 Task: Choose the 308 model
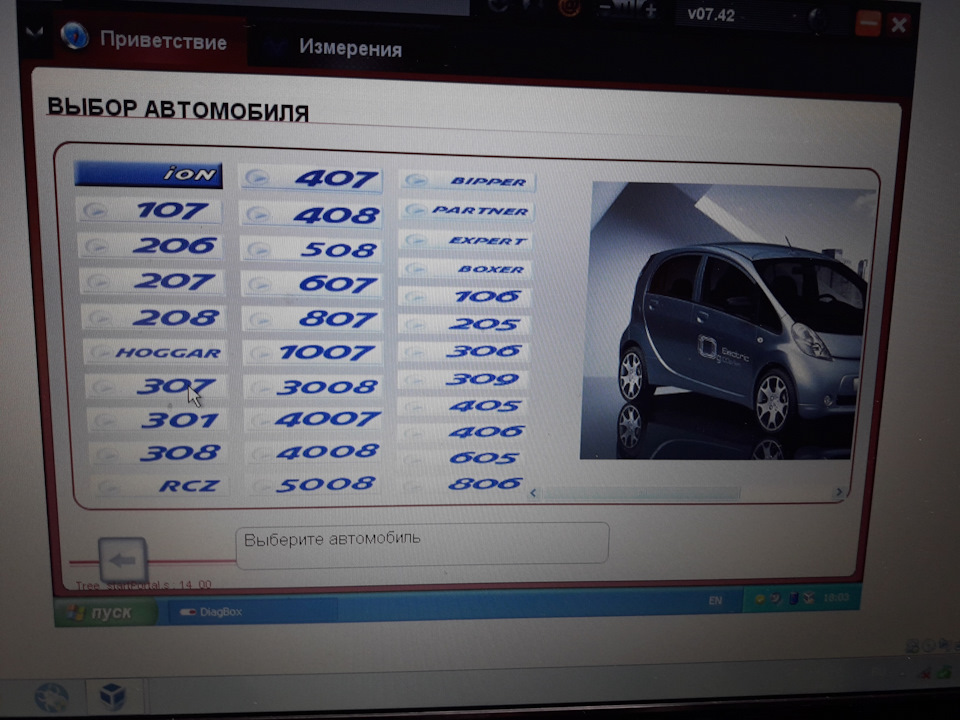coord(160,452)
